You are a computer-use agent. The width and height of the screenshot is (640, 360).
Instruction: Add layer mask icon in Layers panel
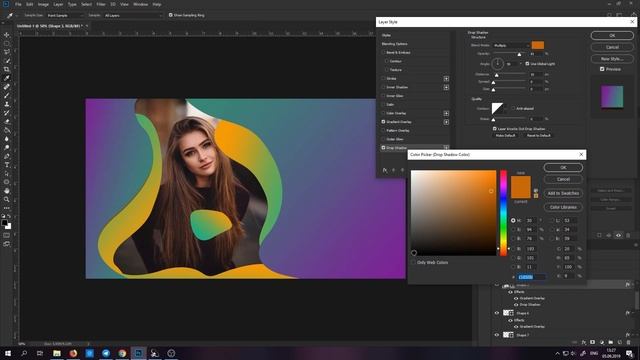point(592,342)
